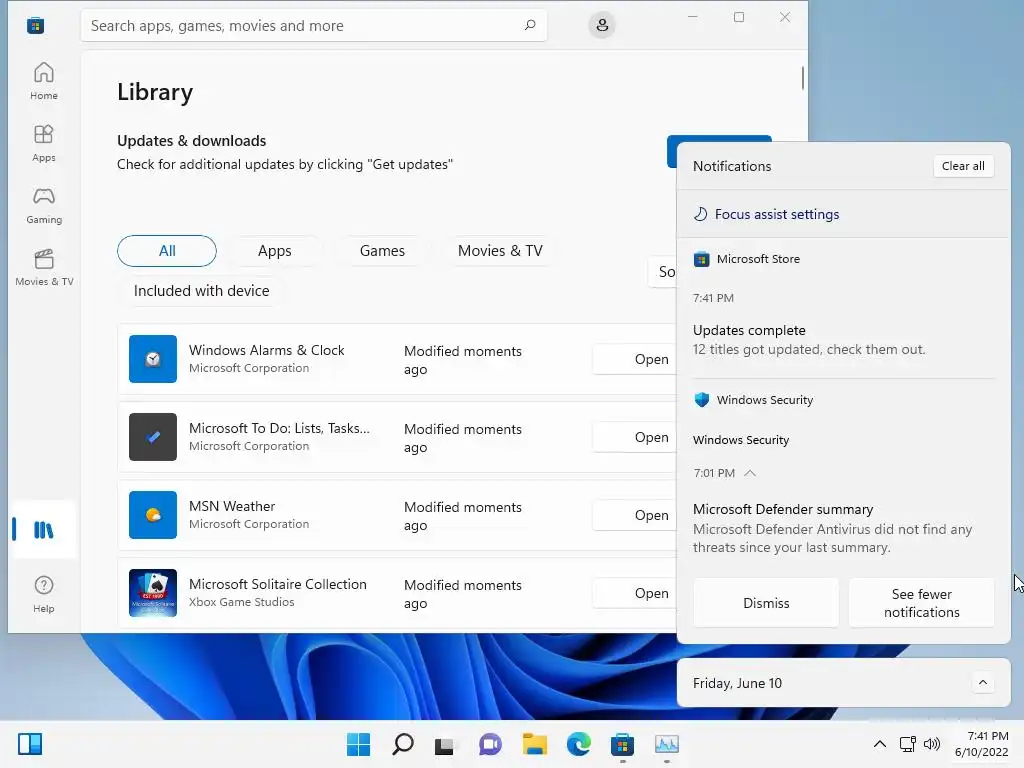Open Help in Store sidebar
The width and height of the screenshot is (1024, 768).
(x=44, y=594)
